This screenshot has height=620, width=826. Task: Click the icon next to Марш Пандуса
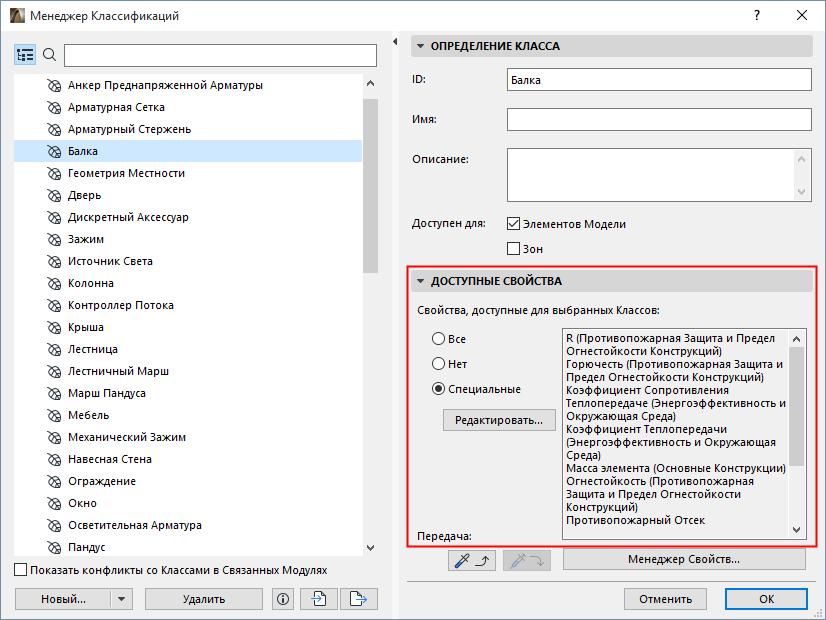coord(54,393)
